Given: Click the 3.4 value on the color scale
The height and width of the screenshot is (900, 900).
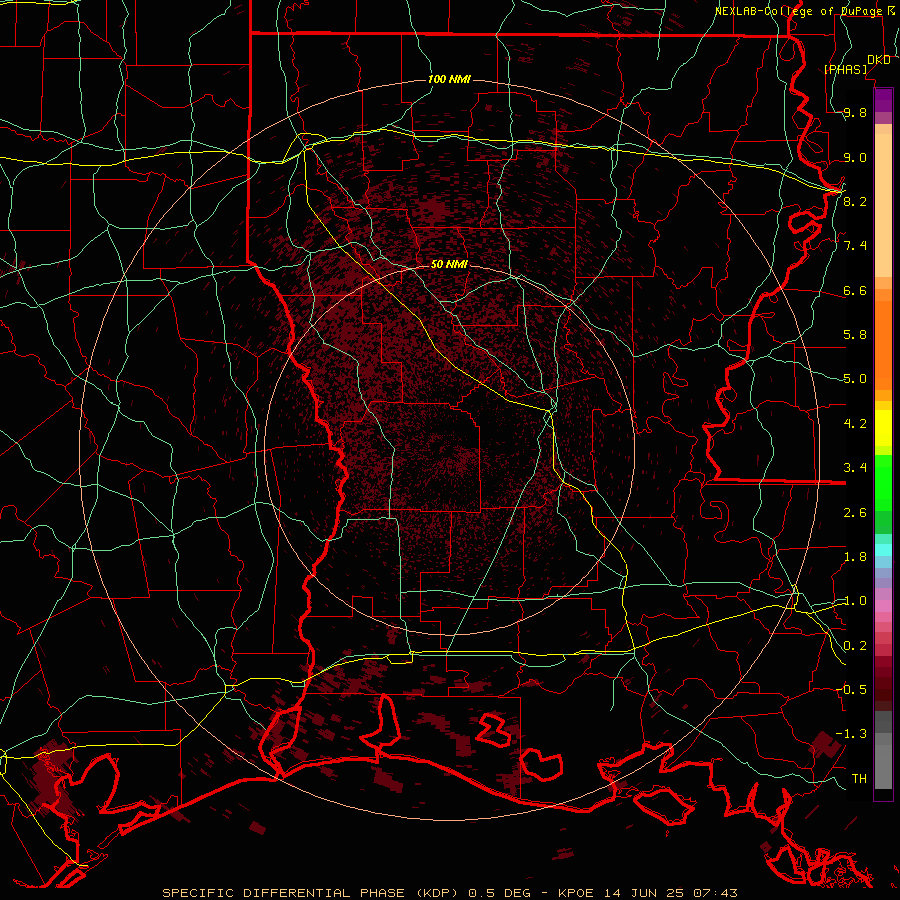Looking at the screenshot, I should [x=855, y=467].
